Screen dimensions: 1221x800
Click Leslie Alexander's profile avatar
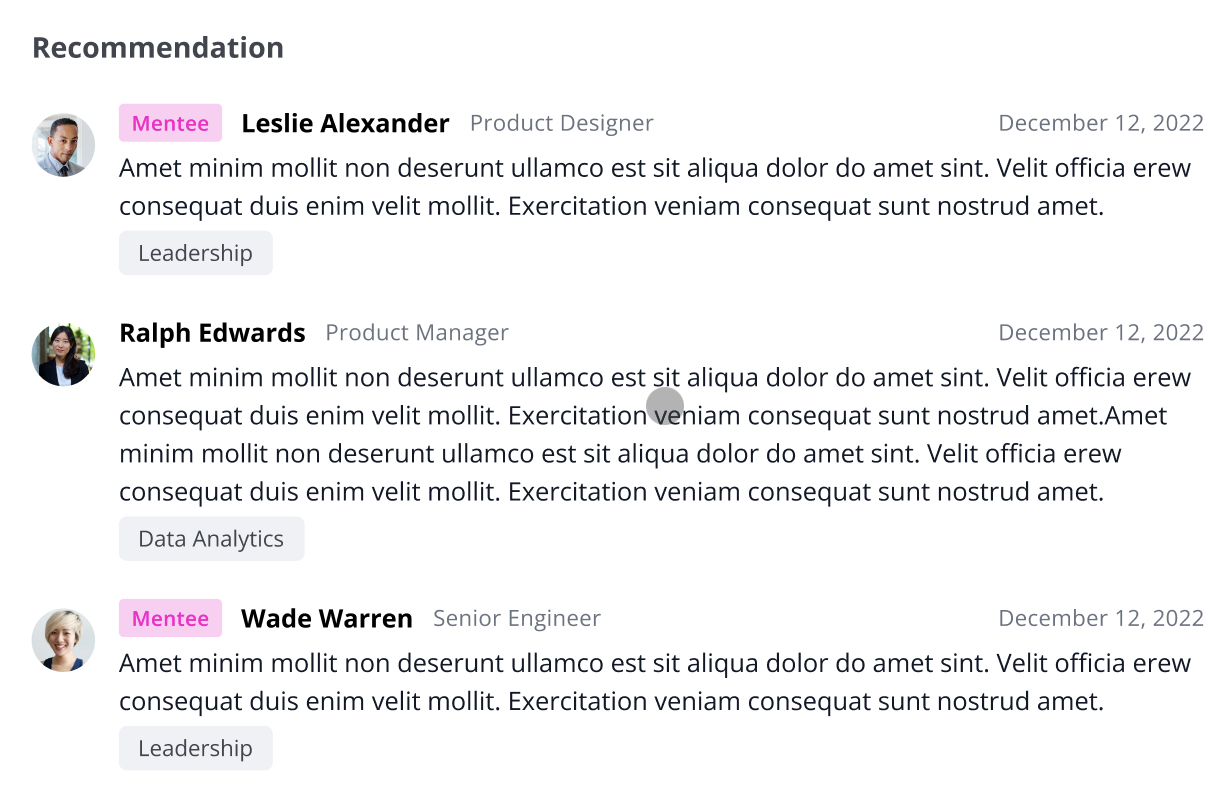pos(64,145)
